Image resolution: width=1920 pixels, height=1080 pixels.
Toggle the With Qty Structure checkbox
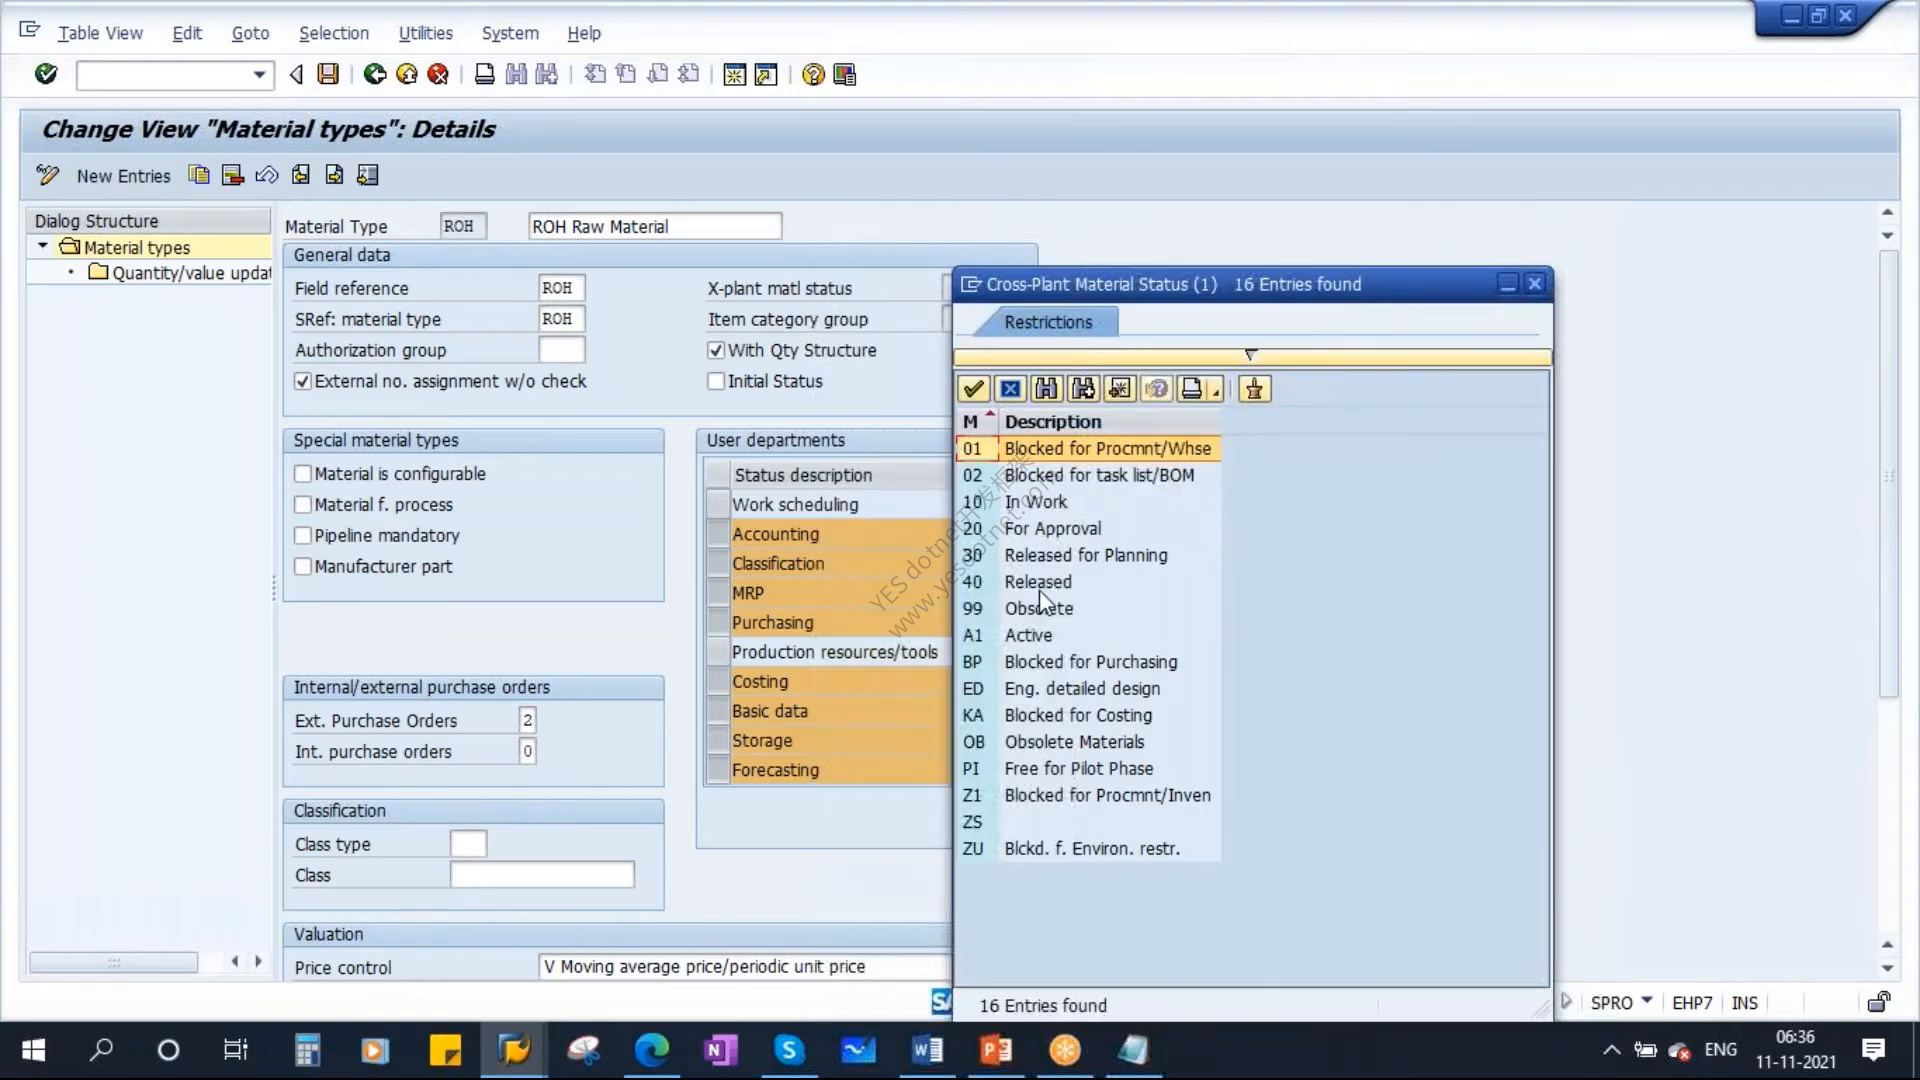pos(716,350)
